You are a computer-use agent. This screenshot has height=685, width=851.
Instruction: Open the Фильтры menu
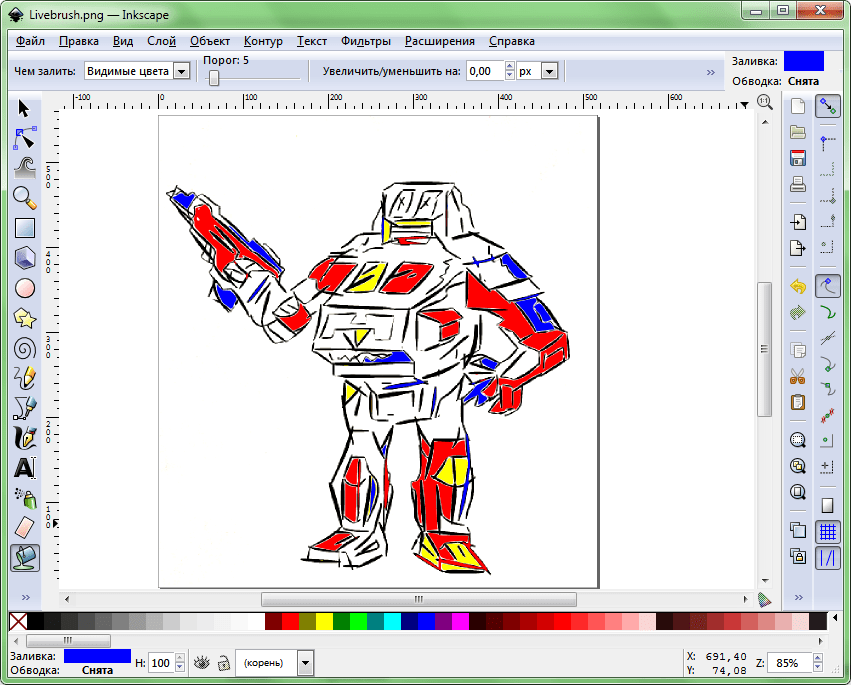pos(365,41)
